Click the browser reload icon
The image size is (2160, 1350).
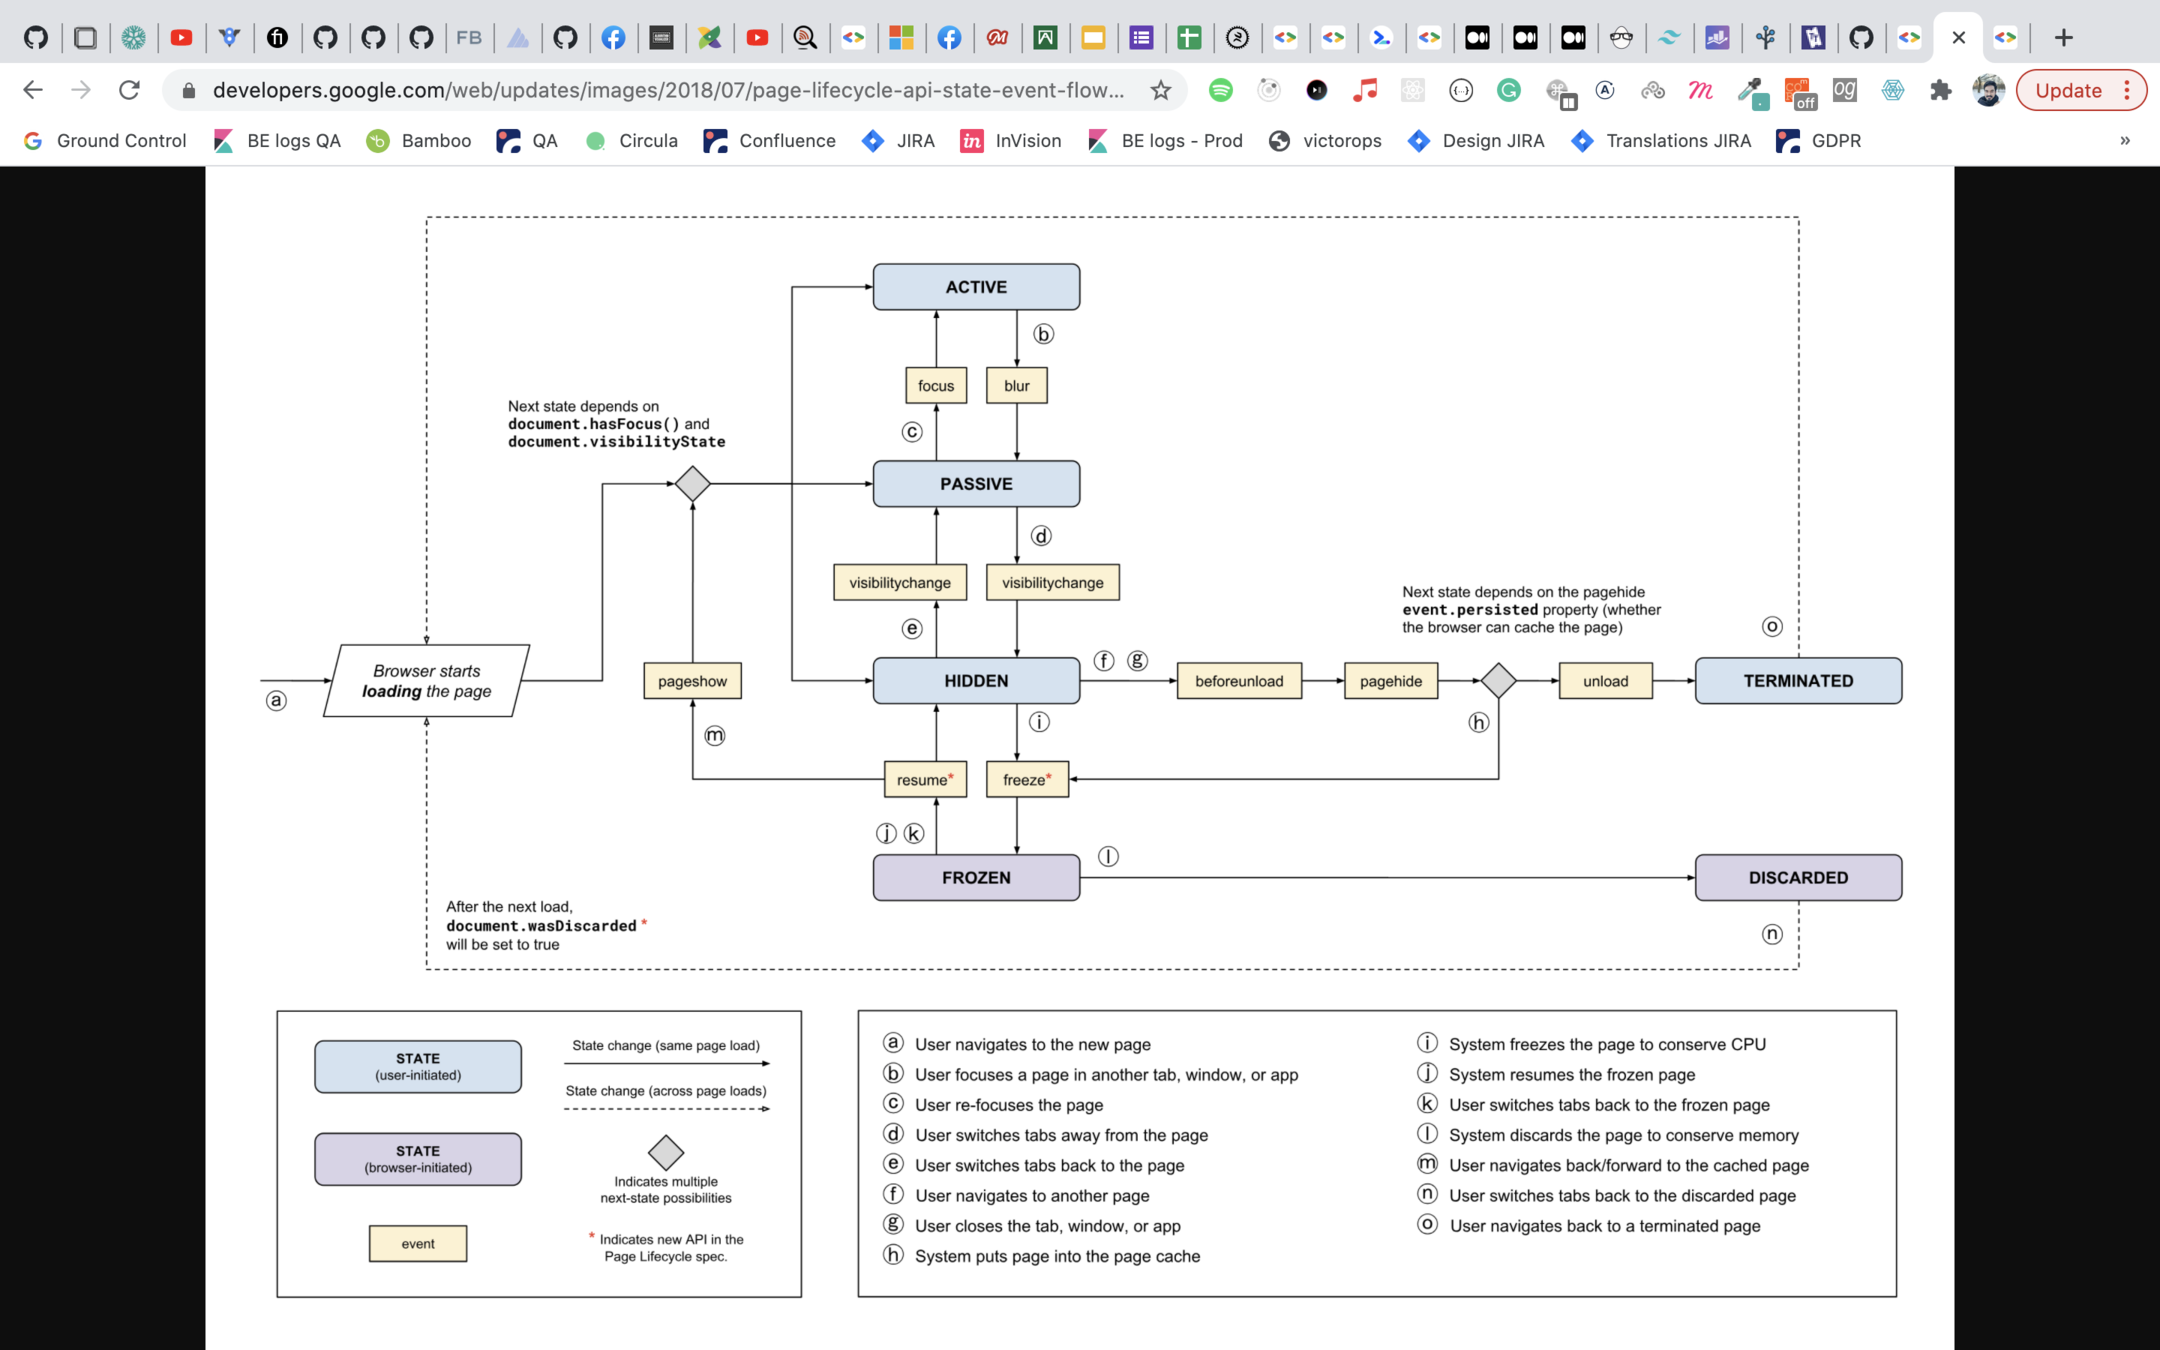click(x=129, y=90)
